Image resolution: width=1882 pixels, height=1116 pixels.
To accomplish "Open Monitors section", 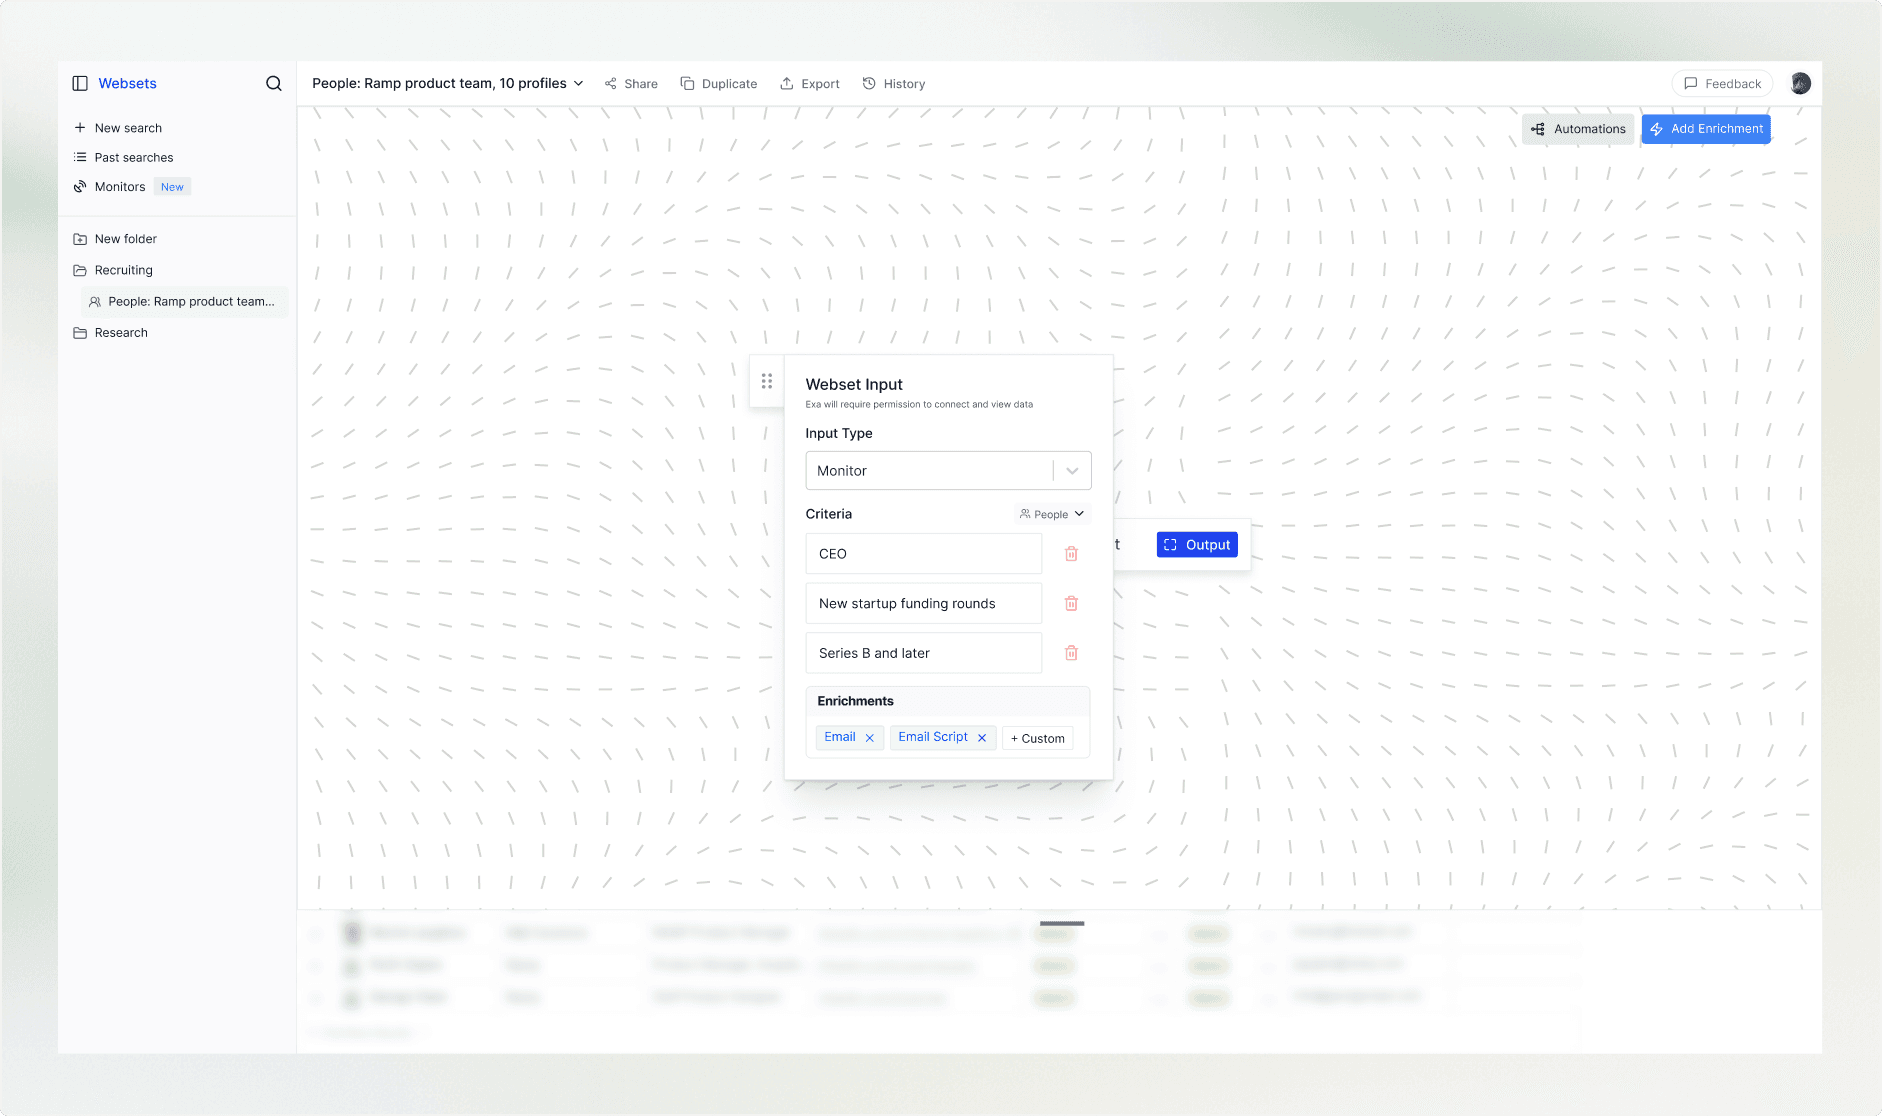I will click(120, 187).
